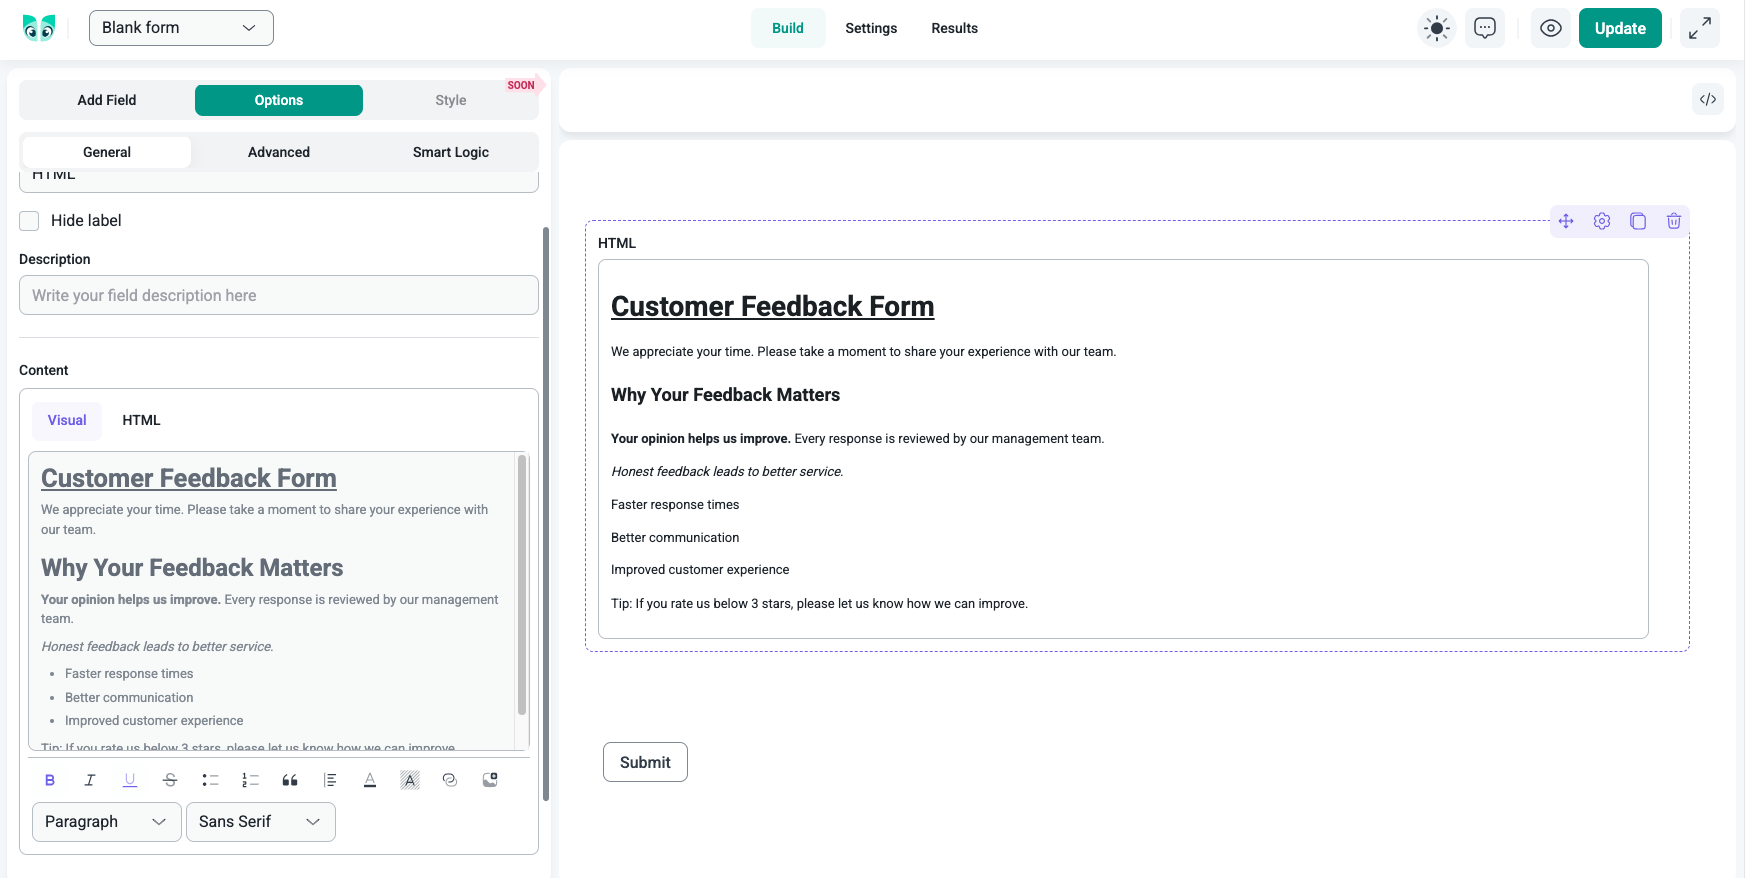
Task: Click 'Better communication' bullet in editor
Action: 129,698
